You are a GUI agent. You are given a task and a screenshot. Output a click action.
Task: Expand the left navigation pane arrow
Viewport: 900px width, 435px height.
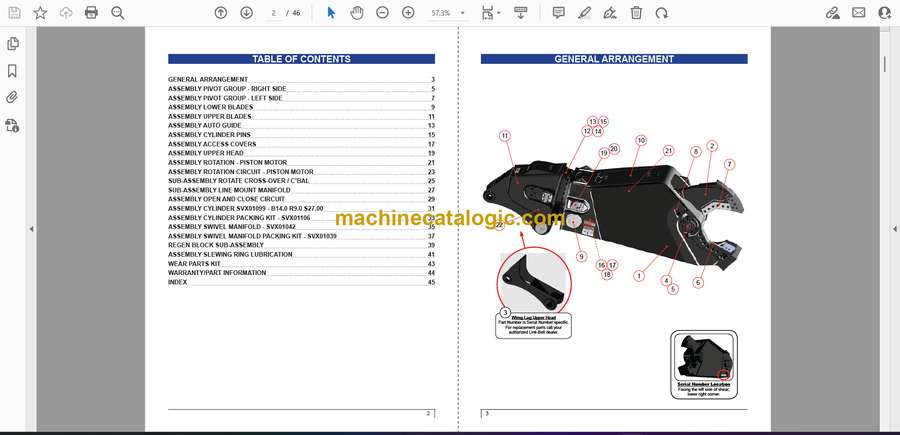tap(32, 229)
